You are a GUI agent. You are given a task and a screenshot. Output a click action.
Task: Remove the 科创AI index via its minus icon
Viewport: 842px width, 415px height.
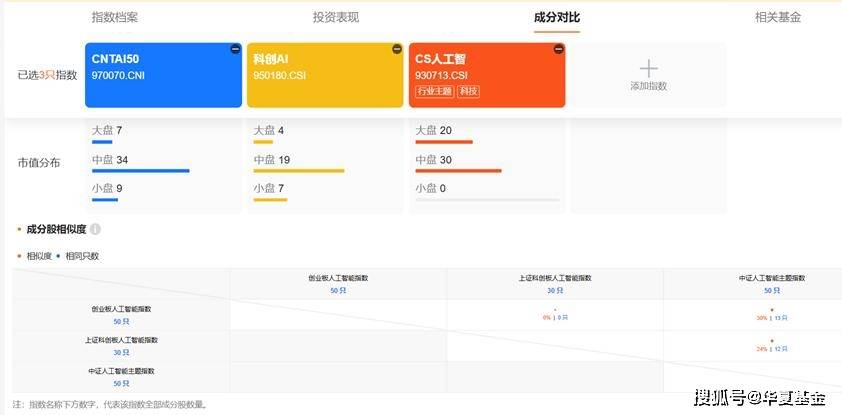397,49
